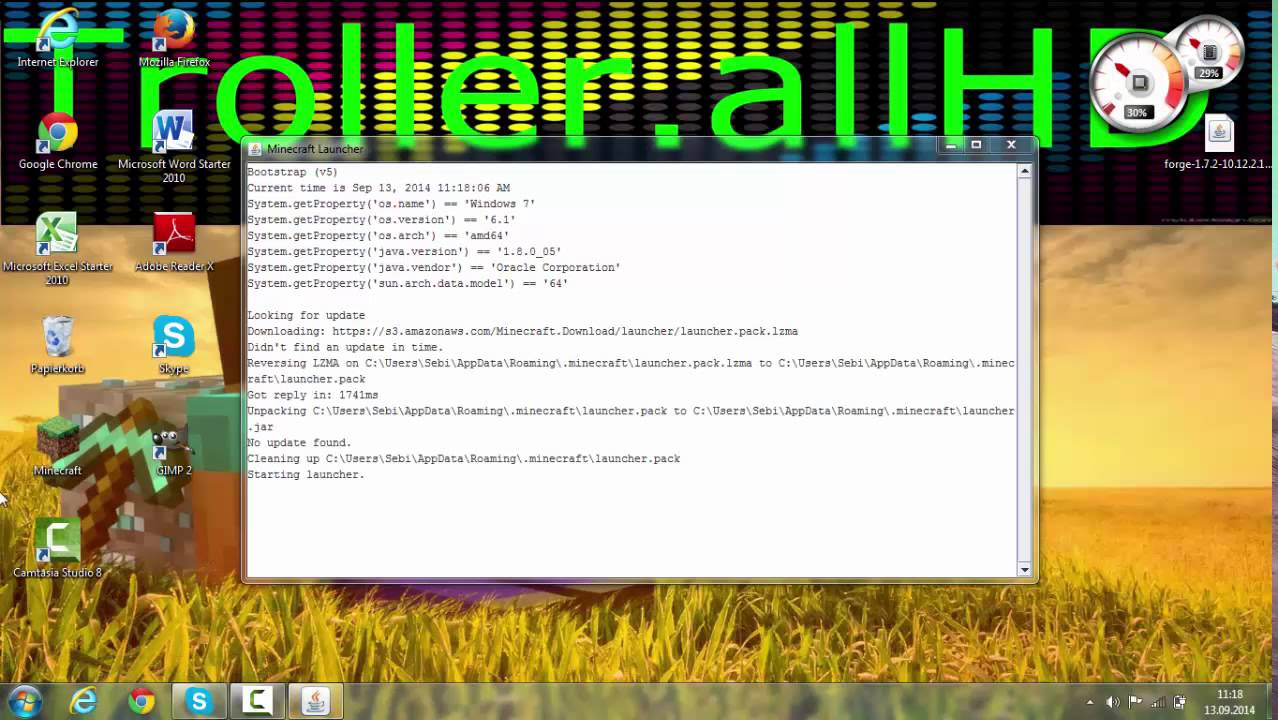Show hidden tray icons arrow
Screen dimensions: 1278x720
point(1090,702)
